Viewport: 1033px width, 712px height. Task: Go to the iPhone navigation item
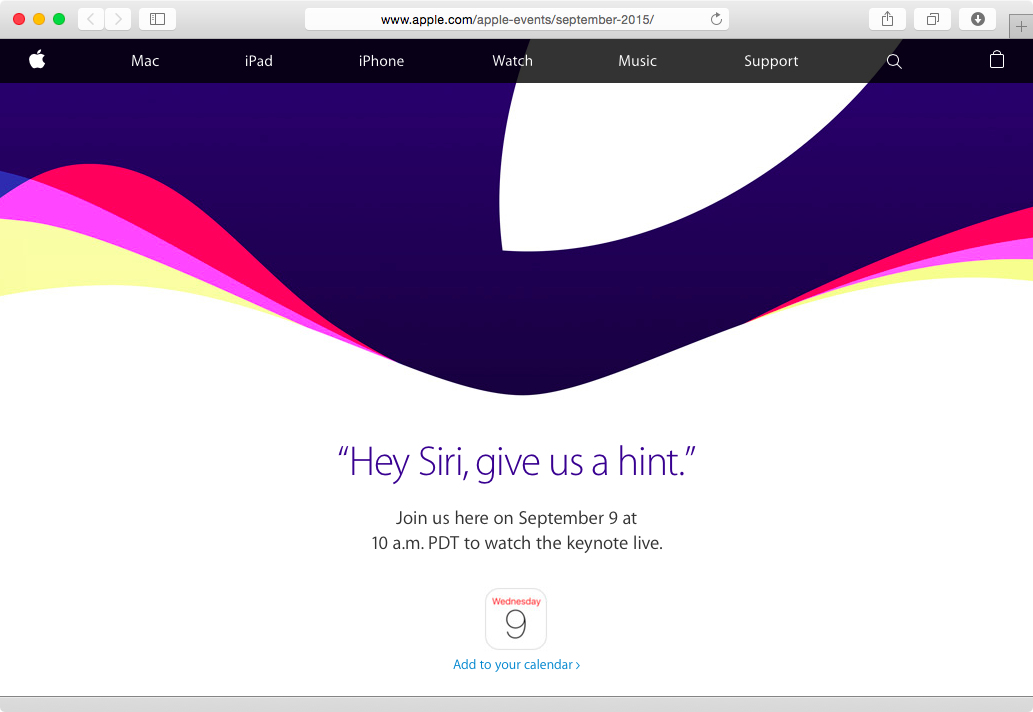point(381,61)
